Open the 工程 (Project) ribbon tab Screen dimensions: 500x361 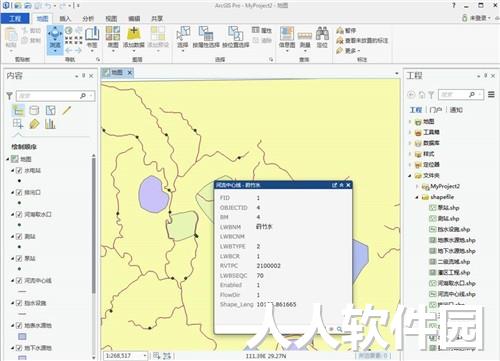click(x=15, y=18)
